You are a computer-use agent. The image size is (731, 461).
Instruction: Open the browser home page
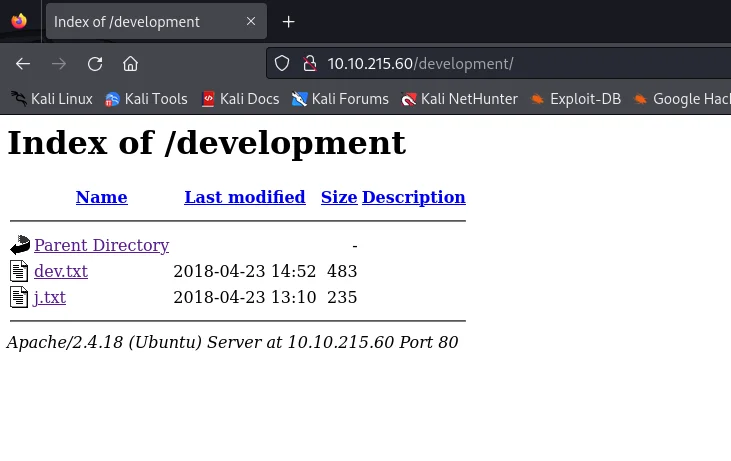pos(131,64)
